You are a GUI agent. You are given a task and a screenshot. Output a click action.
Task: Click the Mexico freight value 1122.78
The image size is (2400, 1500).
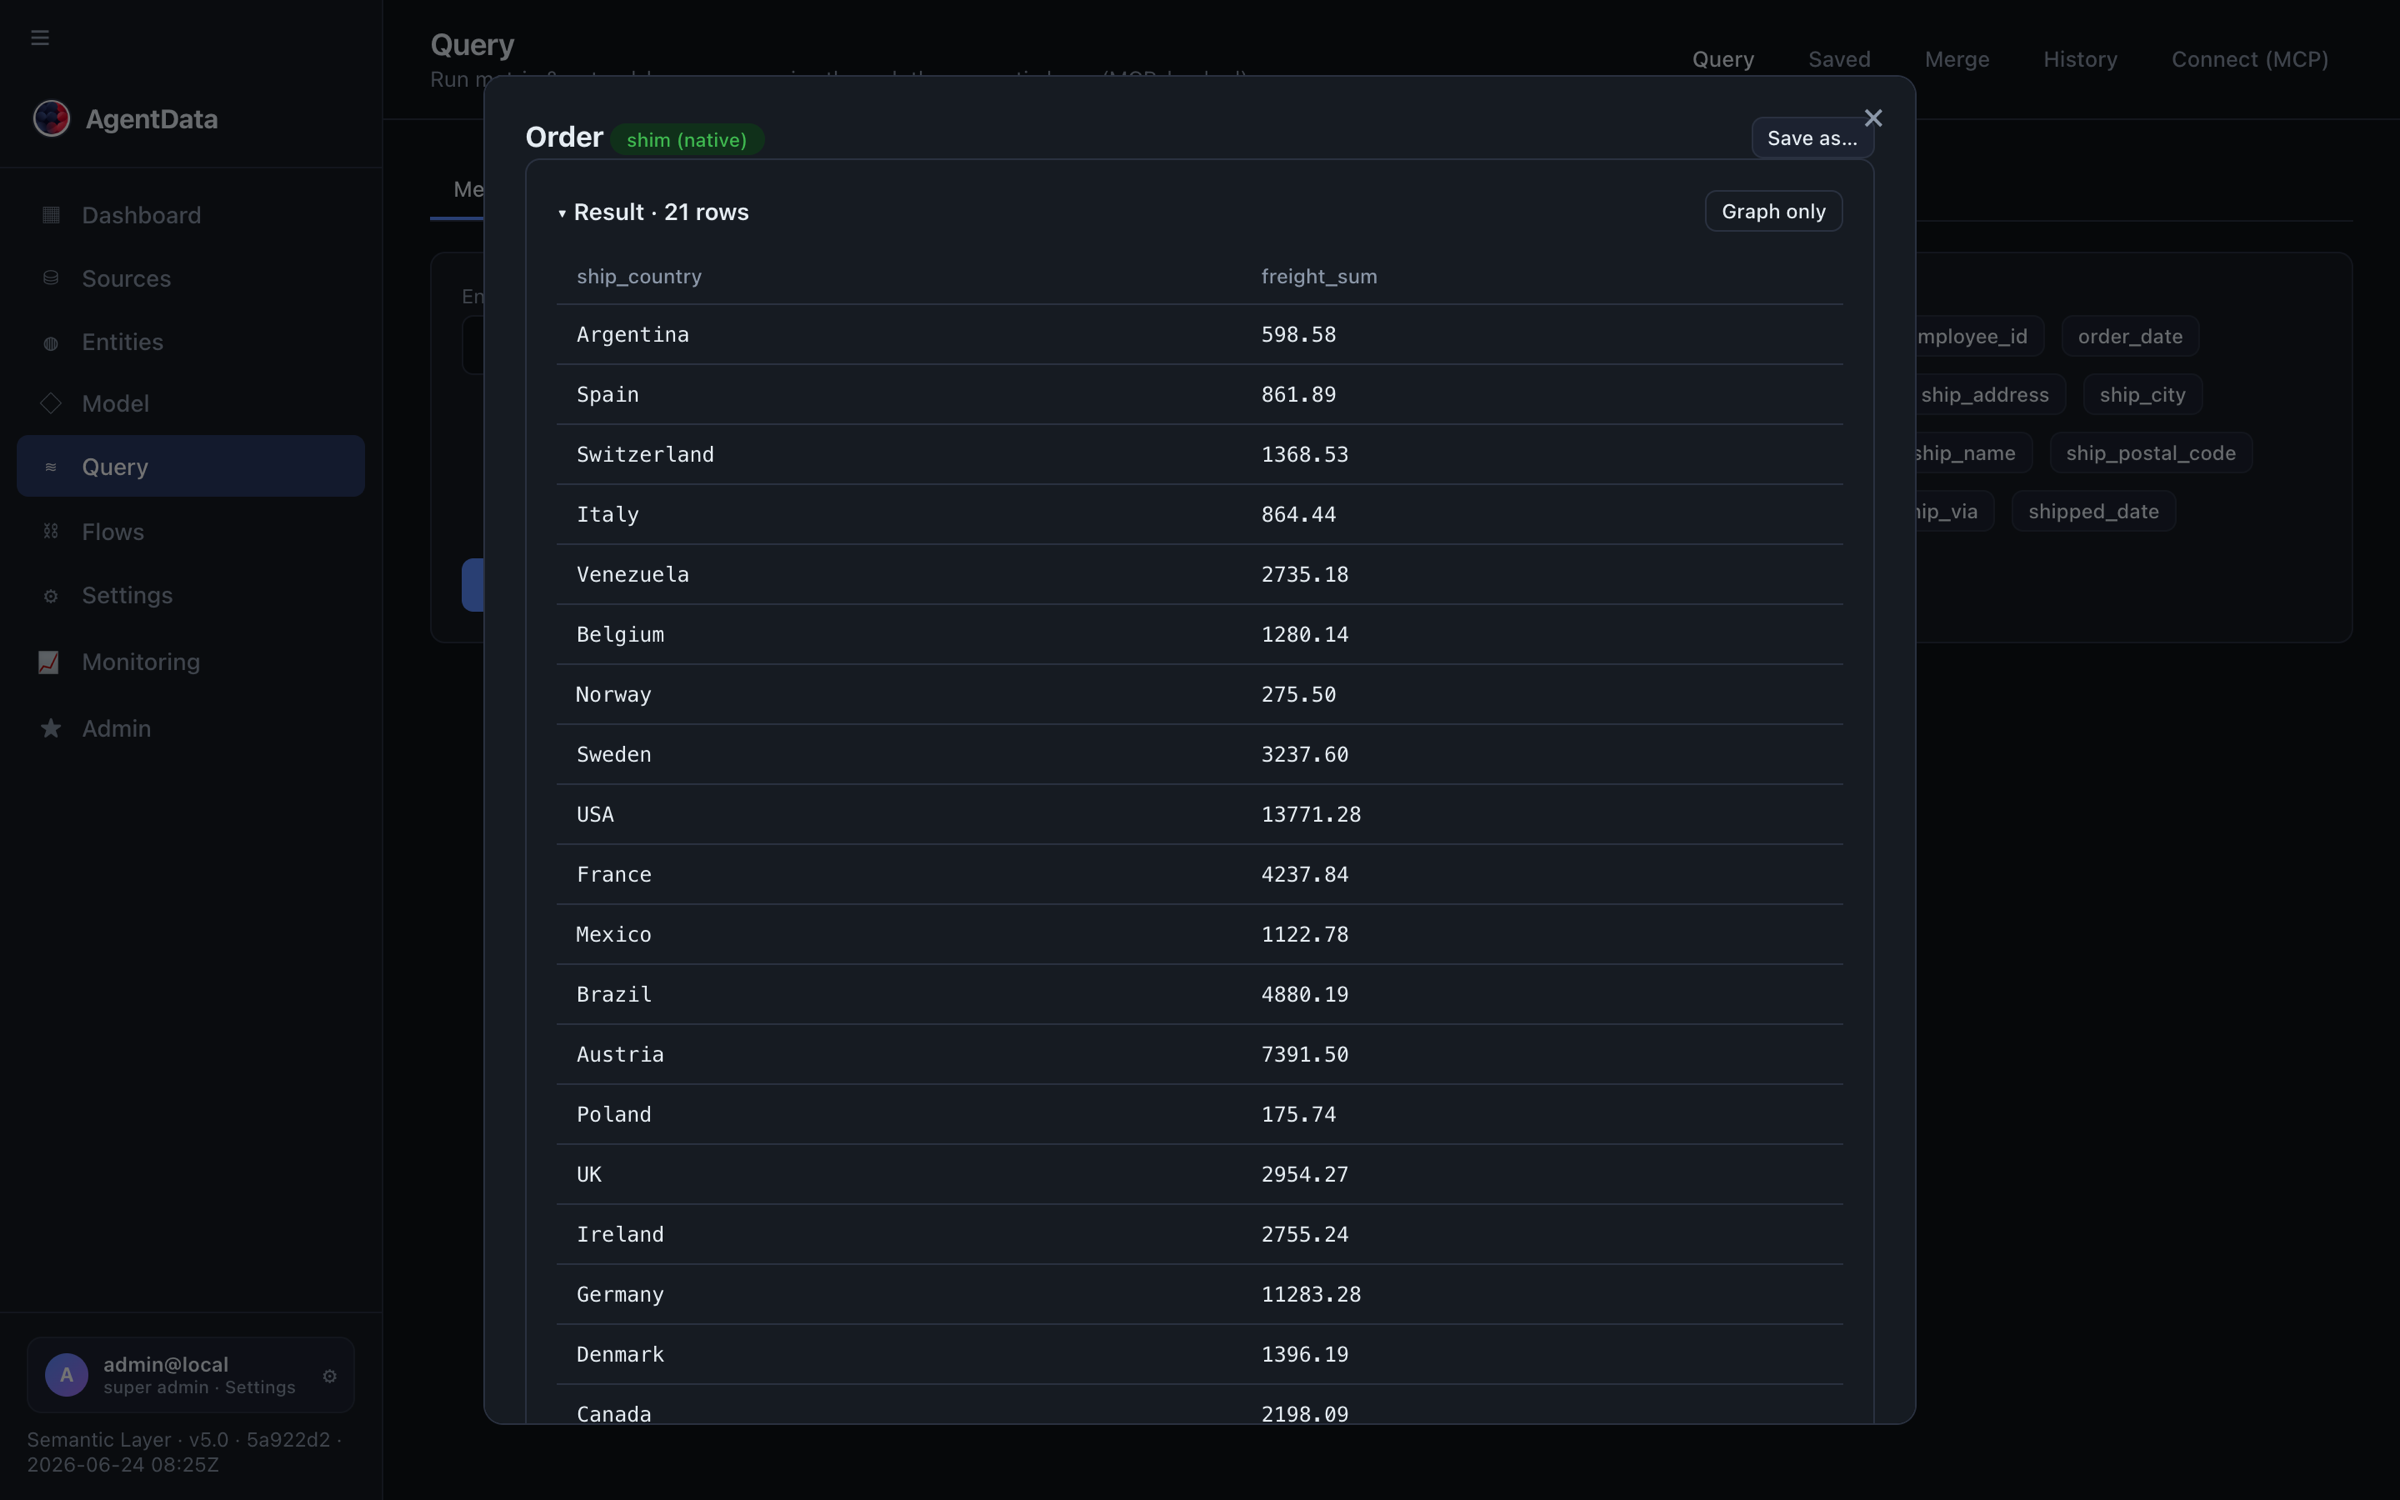coord(1304,934)
